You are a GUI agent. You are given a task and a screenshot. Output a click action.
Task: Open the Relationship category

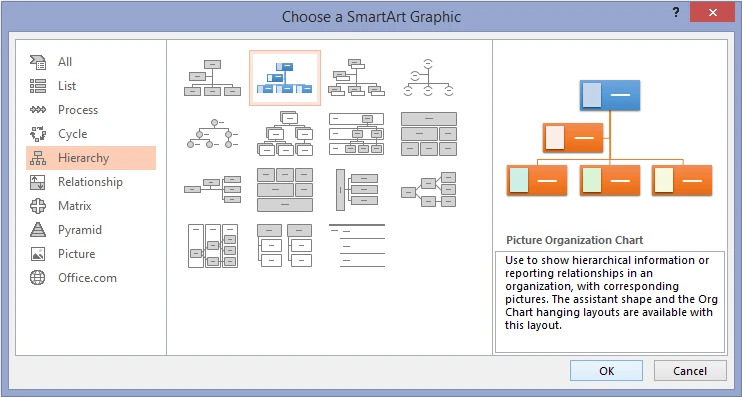tap(91, 182)
